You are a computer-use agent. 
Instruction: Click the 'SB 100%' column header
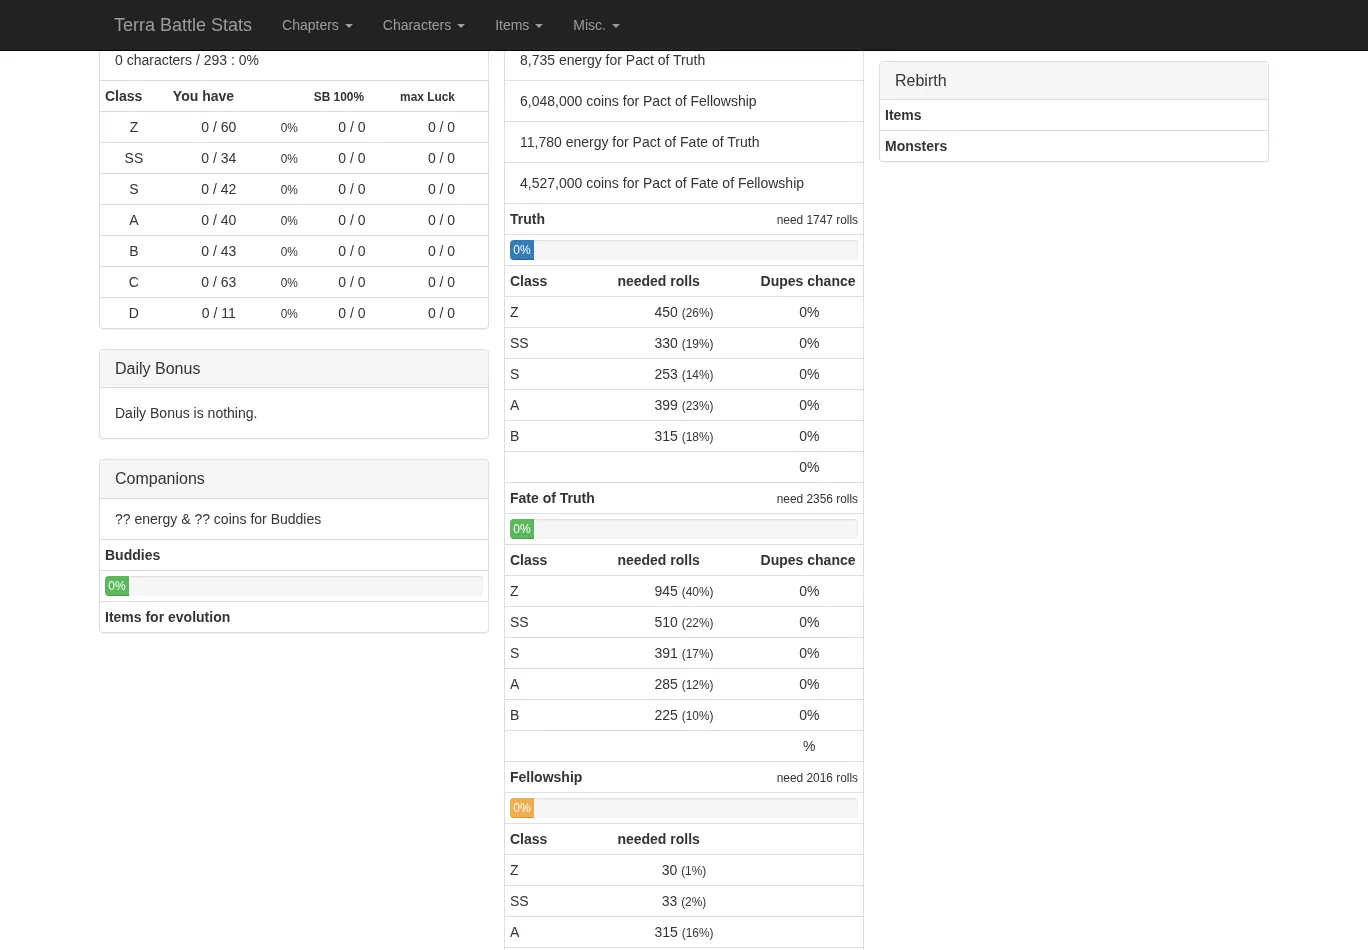[x=338, y=97]
